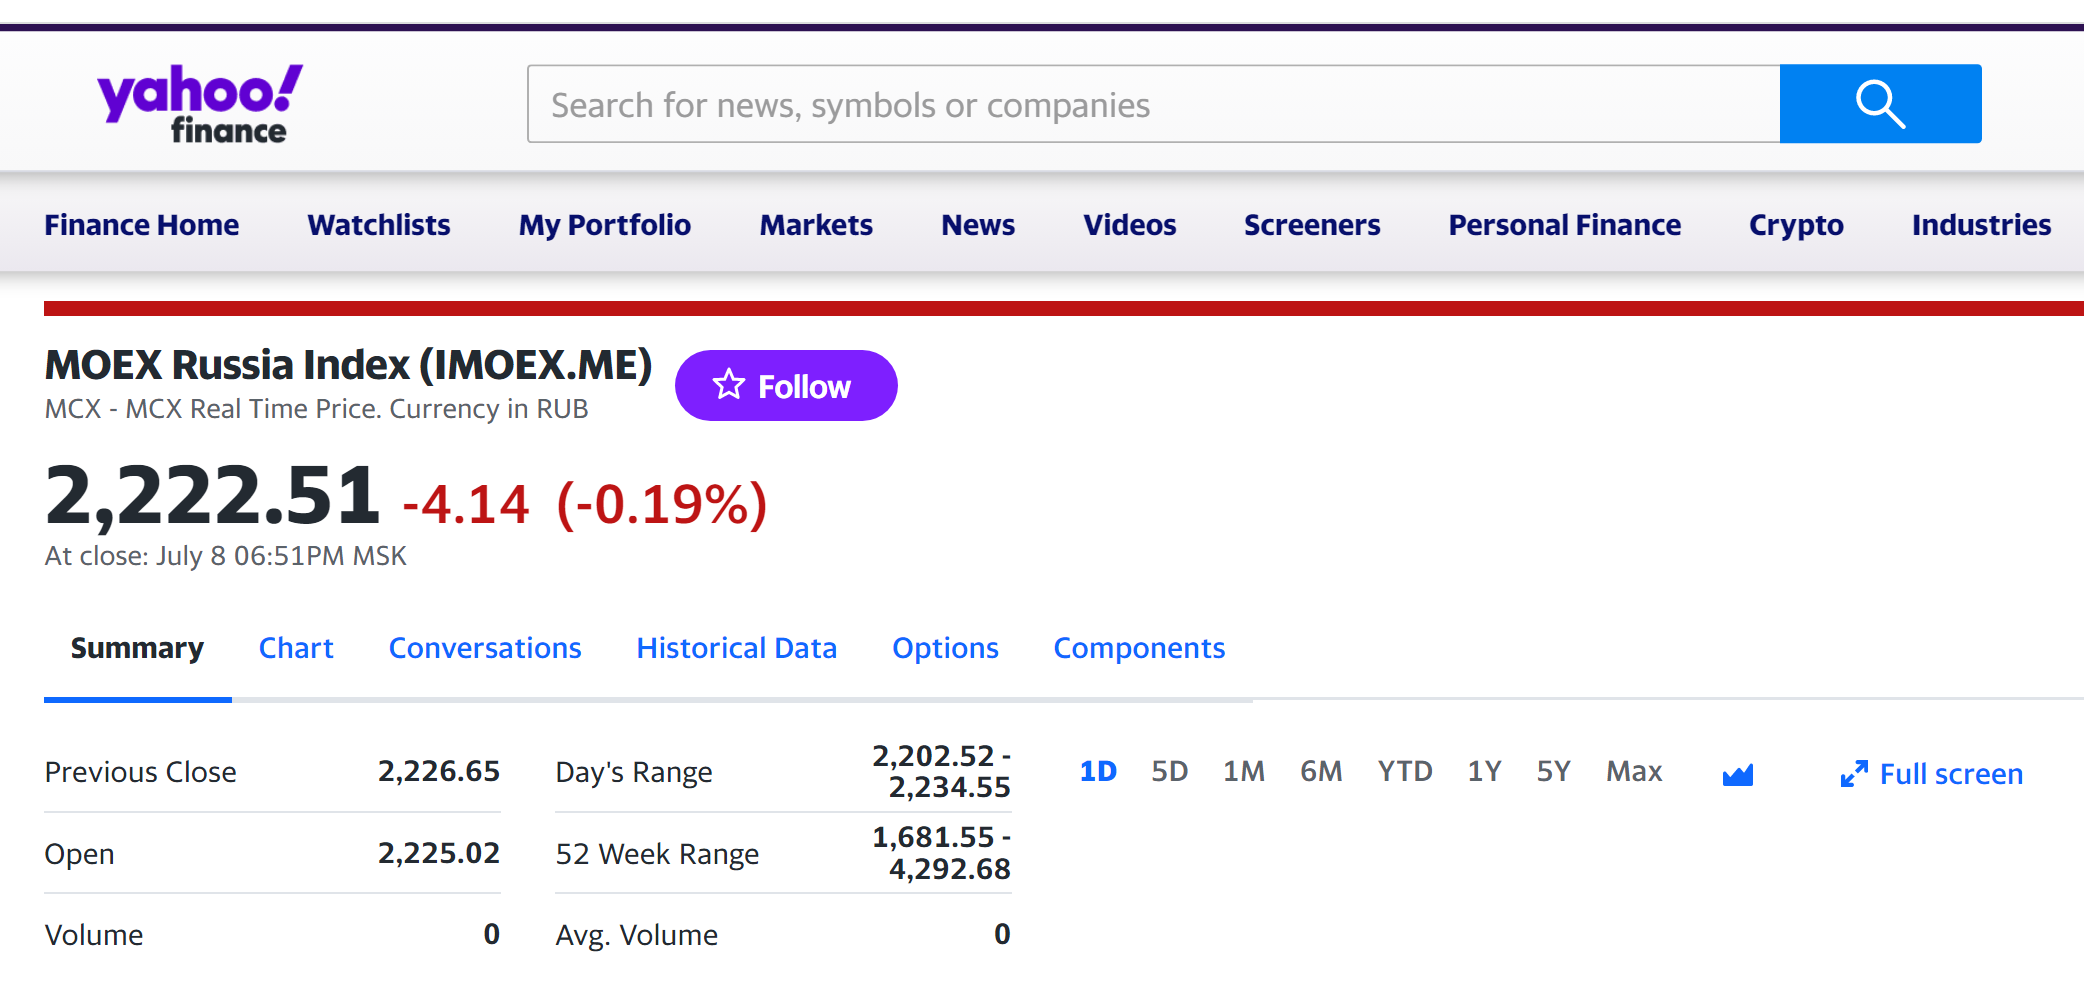
Task: Select the 1Y chart range
Action: [x=1484, y=771]
